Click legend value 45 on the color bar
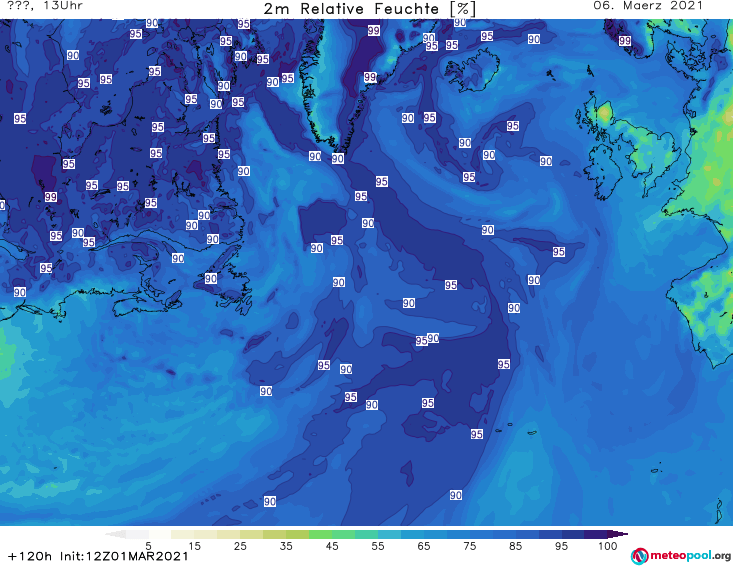The image size is (733, 566). click(x=332, y=546)
